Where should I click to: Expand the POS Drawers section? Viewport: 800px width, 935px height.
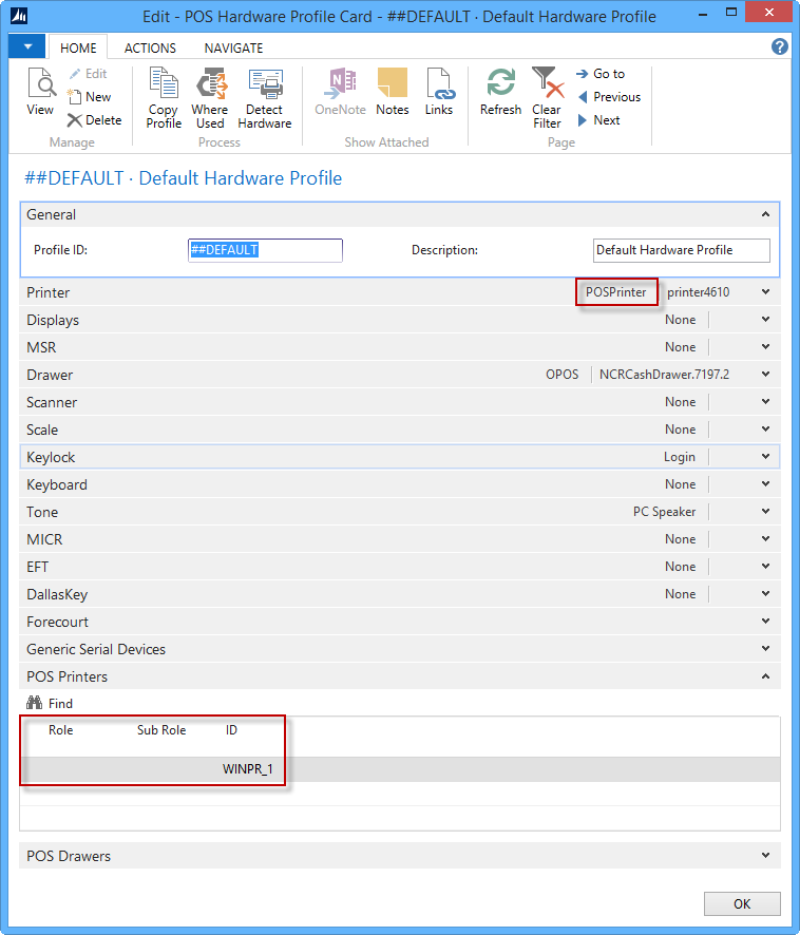pos(765,856)
